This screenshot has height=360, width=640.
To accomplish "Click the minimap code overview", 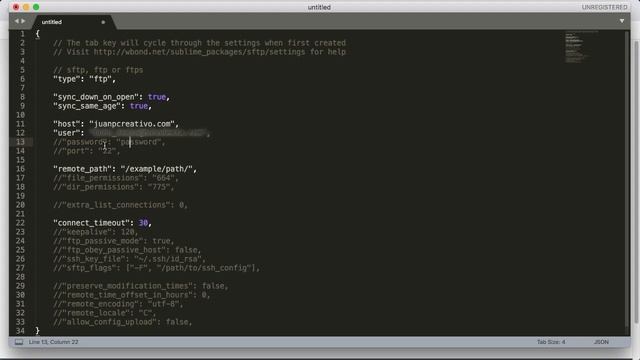I will [581, 47].
